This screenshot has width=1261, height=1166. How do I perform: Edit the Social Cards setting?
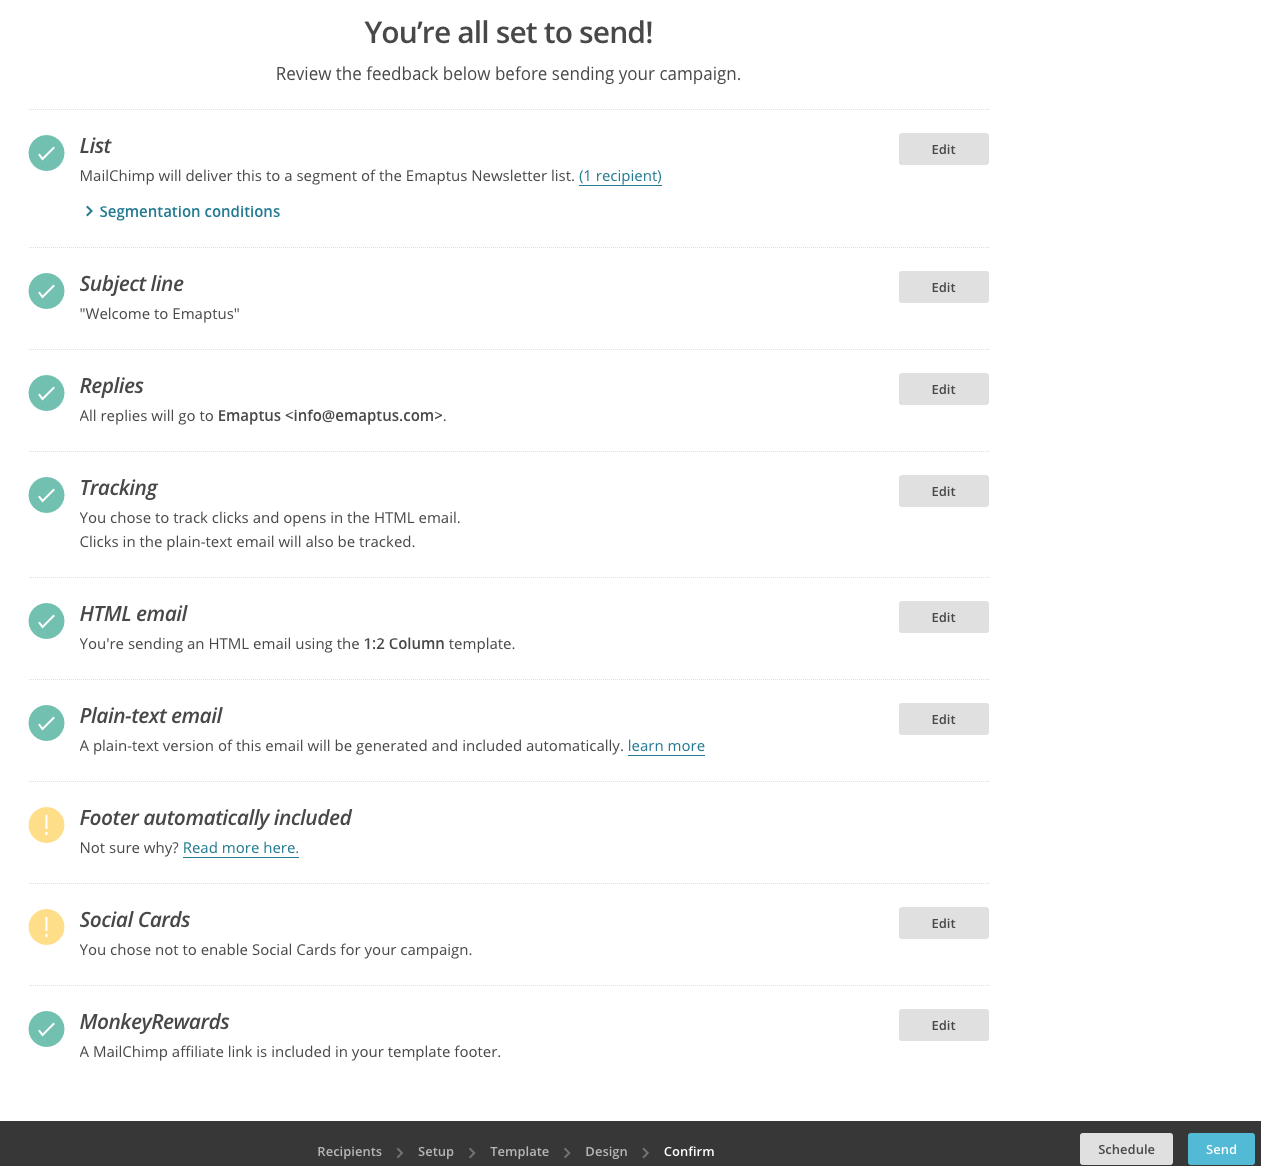(x=943, y=923)
